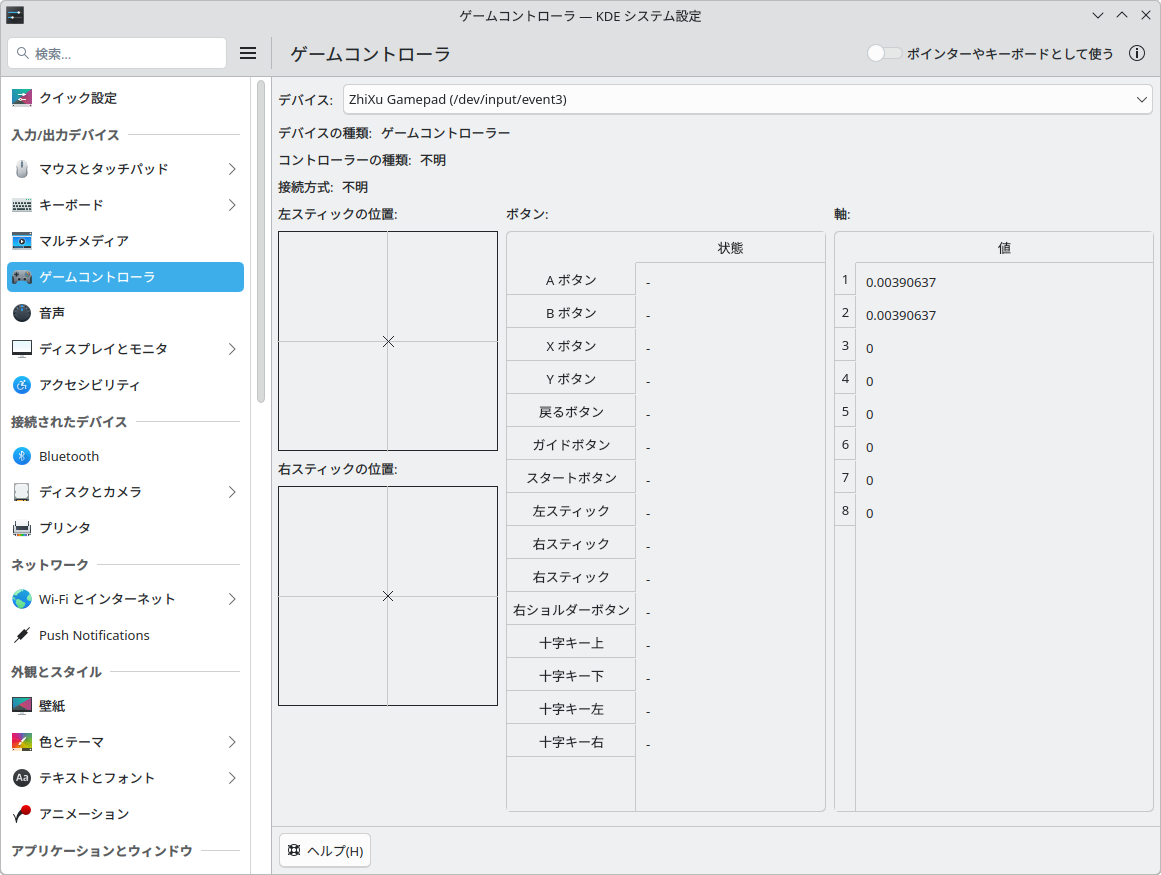Click the スタートボタン row header
This screenshot has width=1161, height=875.
click(571, 477)
